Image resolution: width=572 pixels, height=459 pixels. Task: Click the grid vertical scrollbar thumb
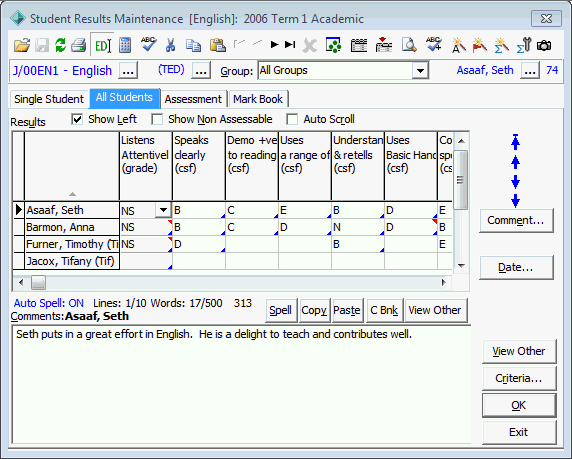[461, 180]
